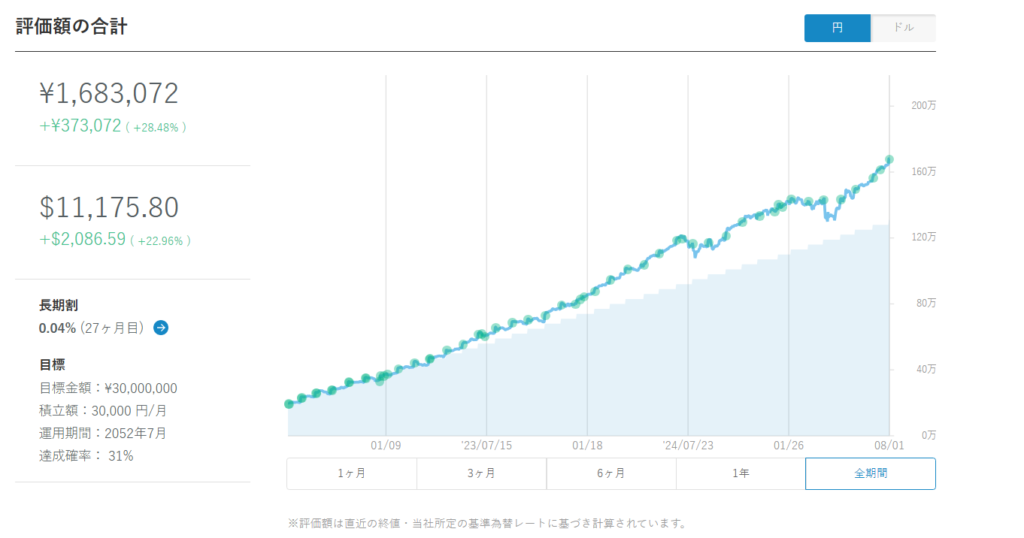Select the 6ヶ月 period tab

click(611, 473)
